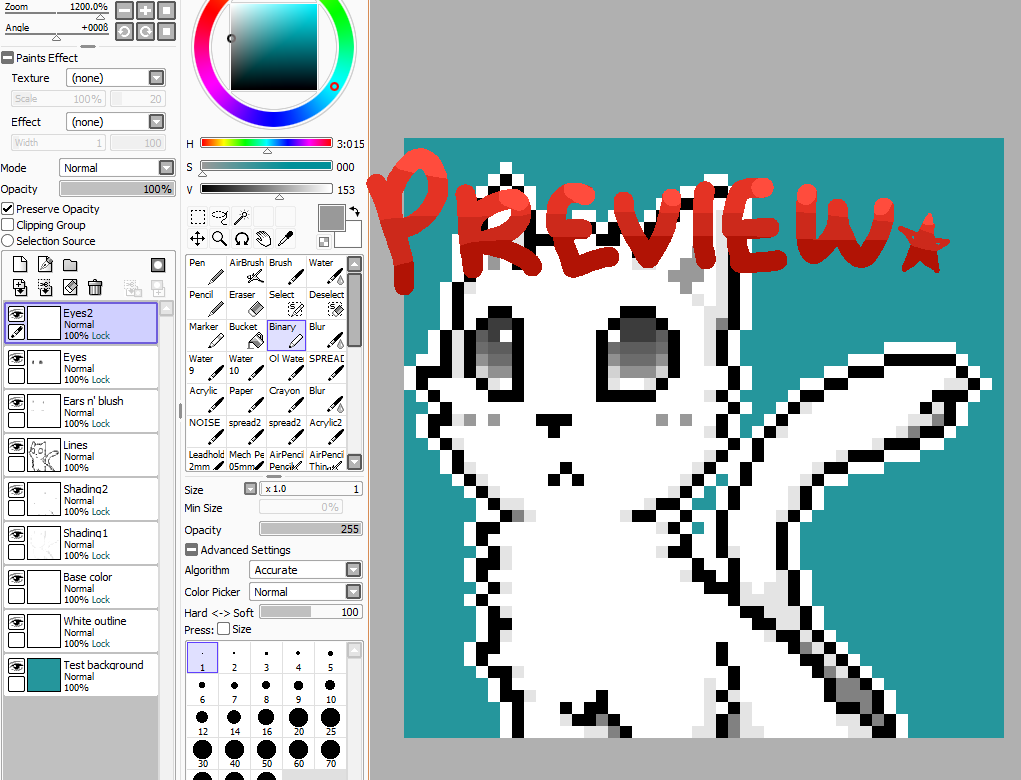This screenshot has height=780, width=1021.
Task: Create a new normal layer
Action: click(20, 264)
